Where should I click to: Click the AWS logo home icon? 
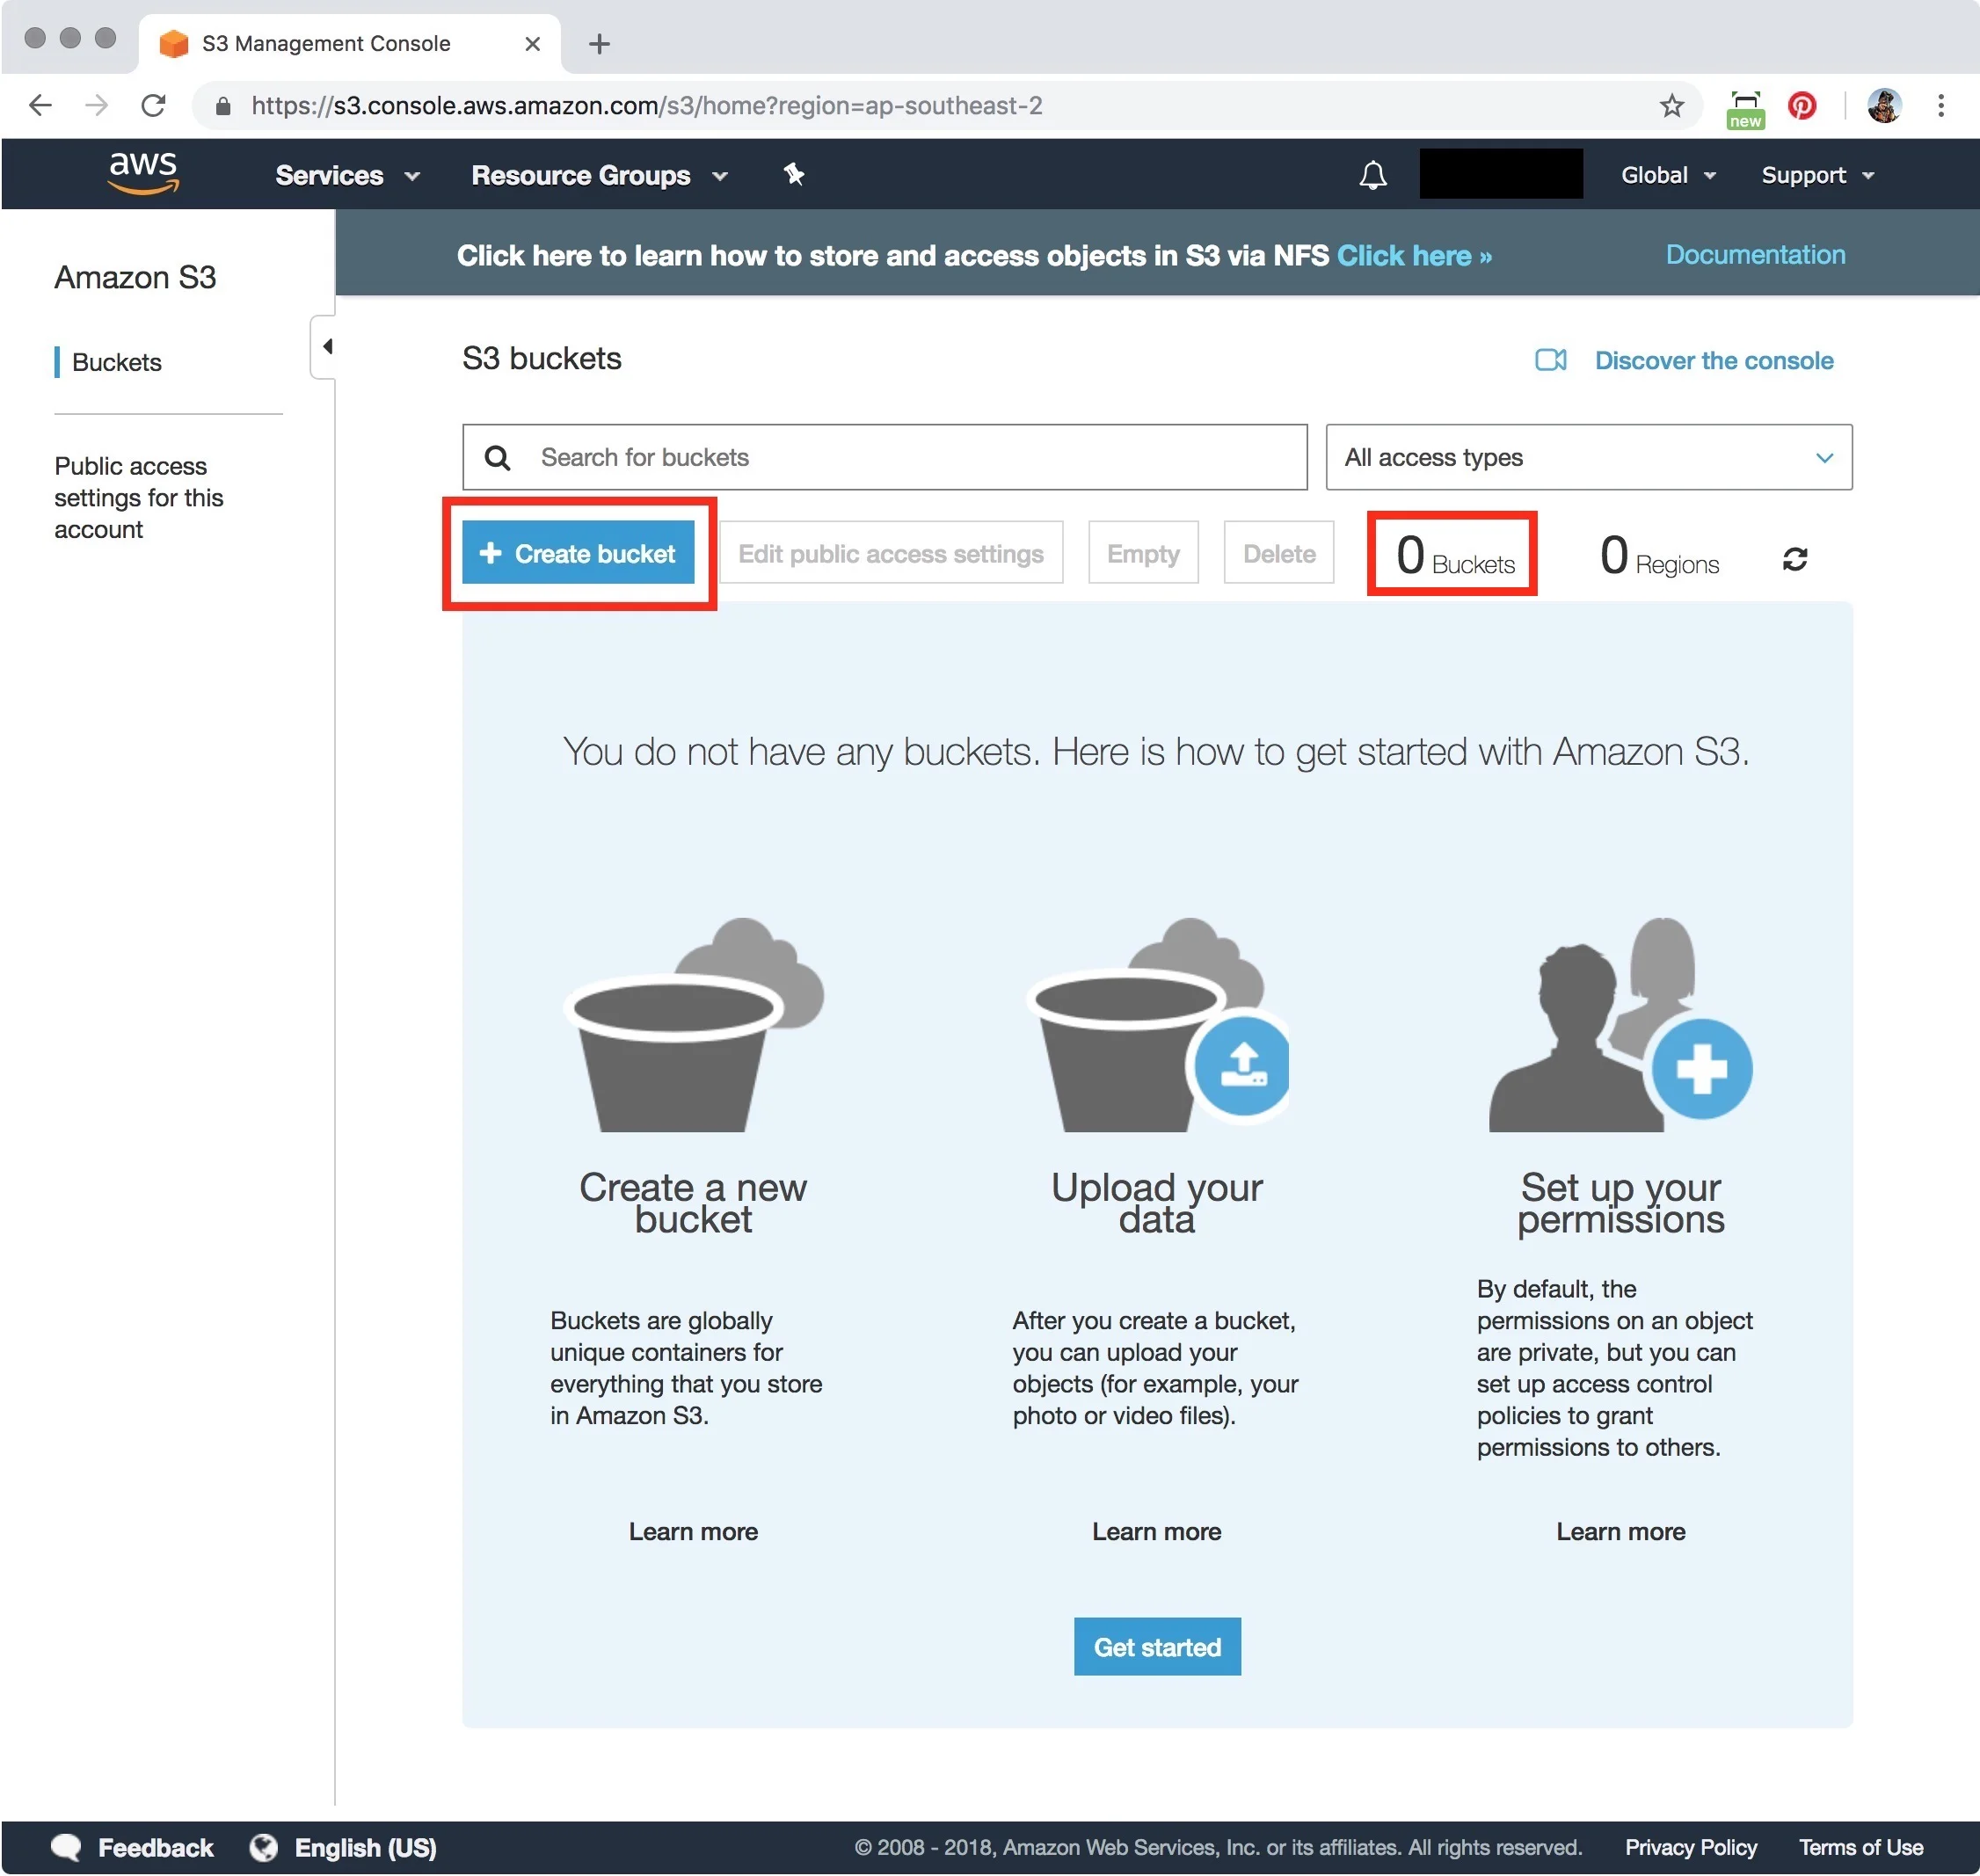[143, 174]
